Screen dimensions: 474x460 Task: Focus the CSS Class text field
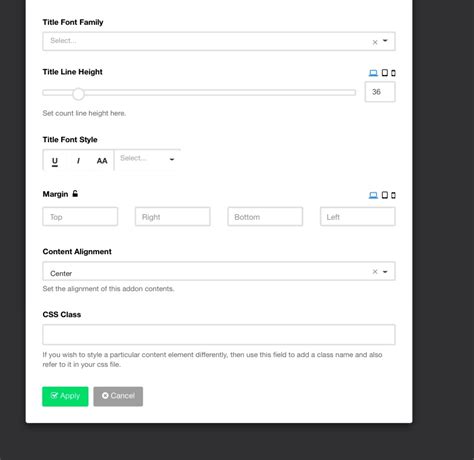click(x=219, y=334)
